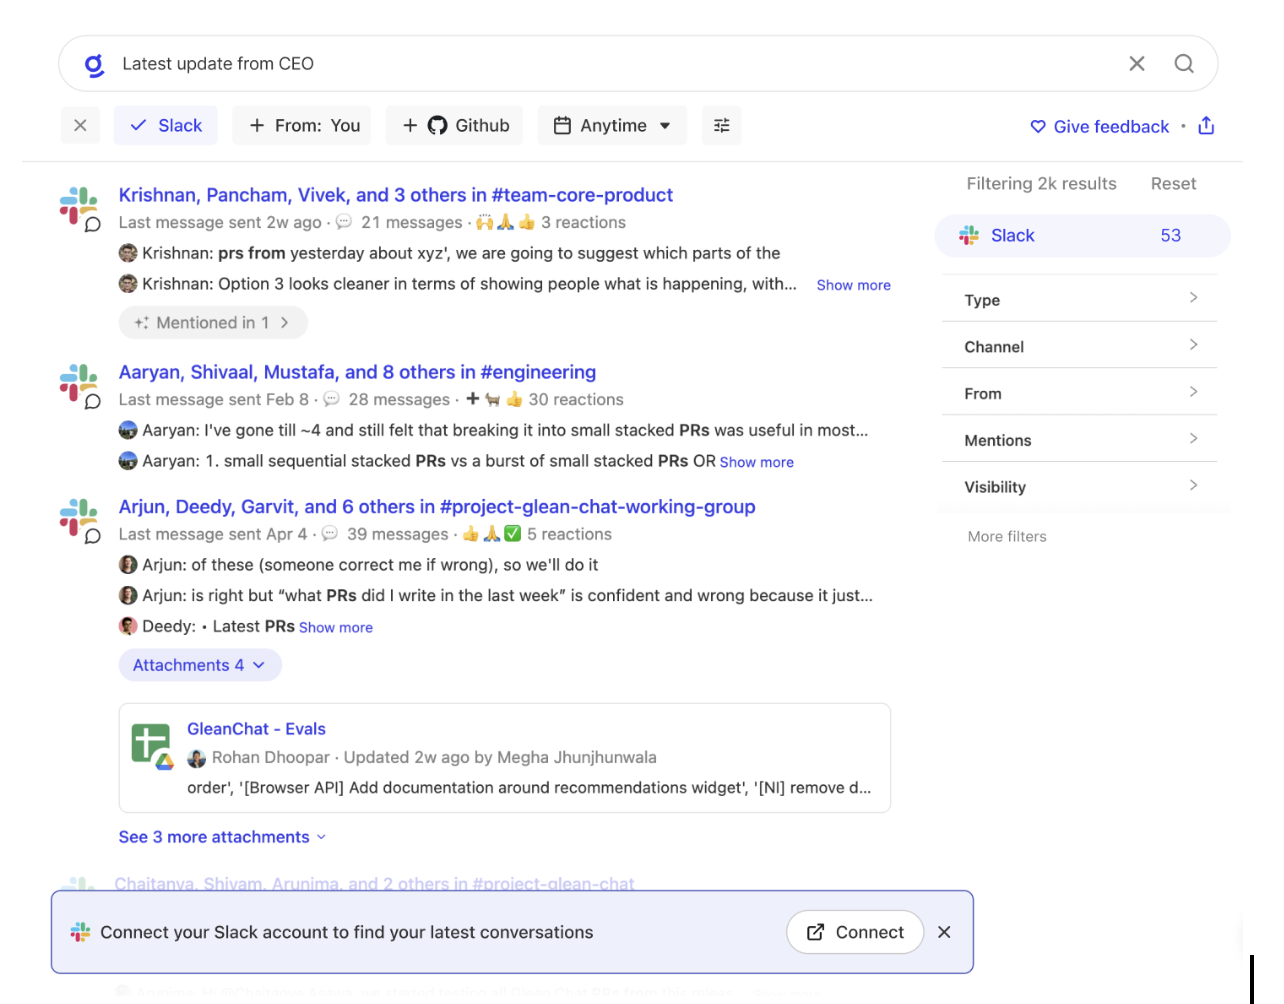Clear the search query with the X icon
Viewport: 1284px width, 1004px height.
click(x=1136, y=63)
